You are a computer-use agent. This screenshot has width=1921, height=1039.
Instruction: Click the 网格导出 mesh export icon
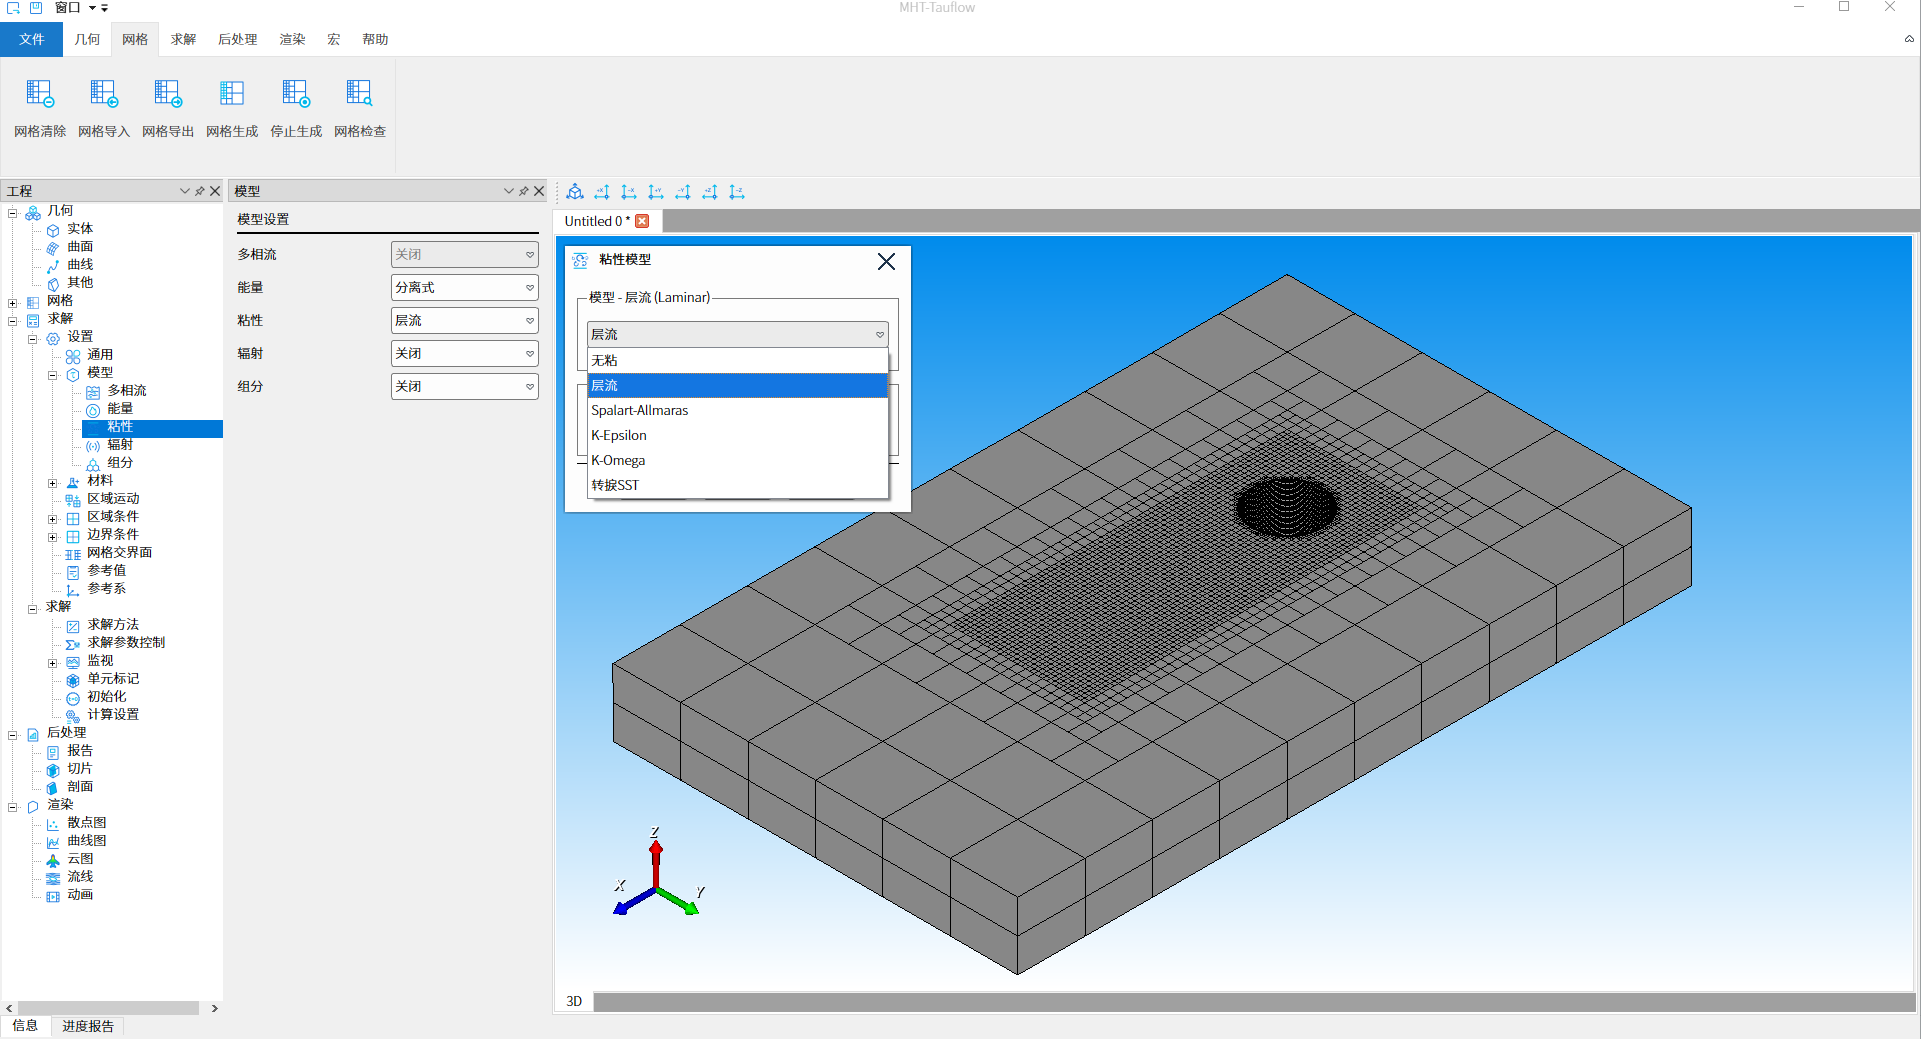[168, 94]
